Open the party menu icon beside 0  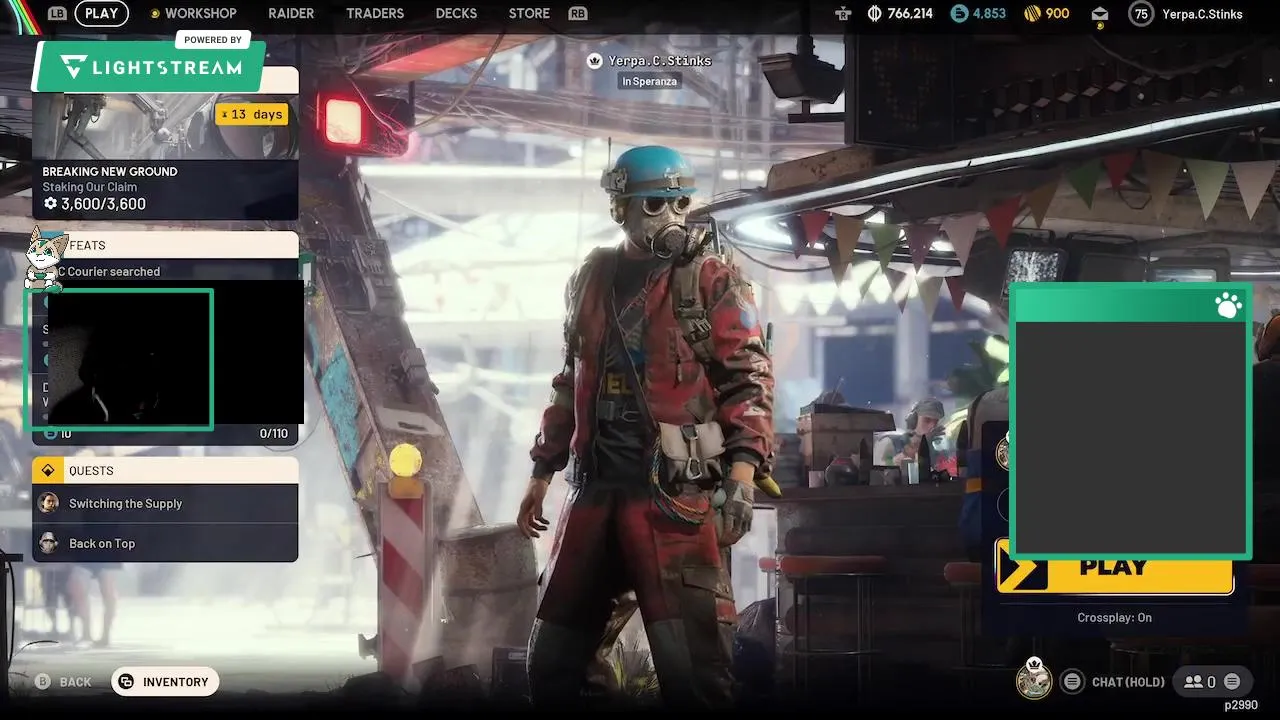tap(1232, 682)
